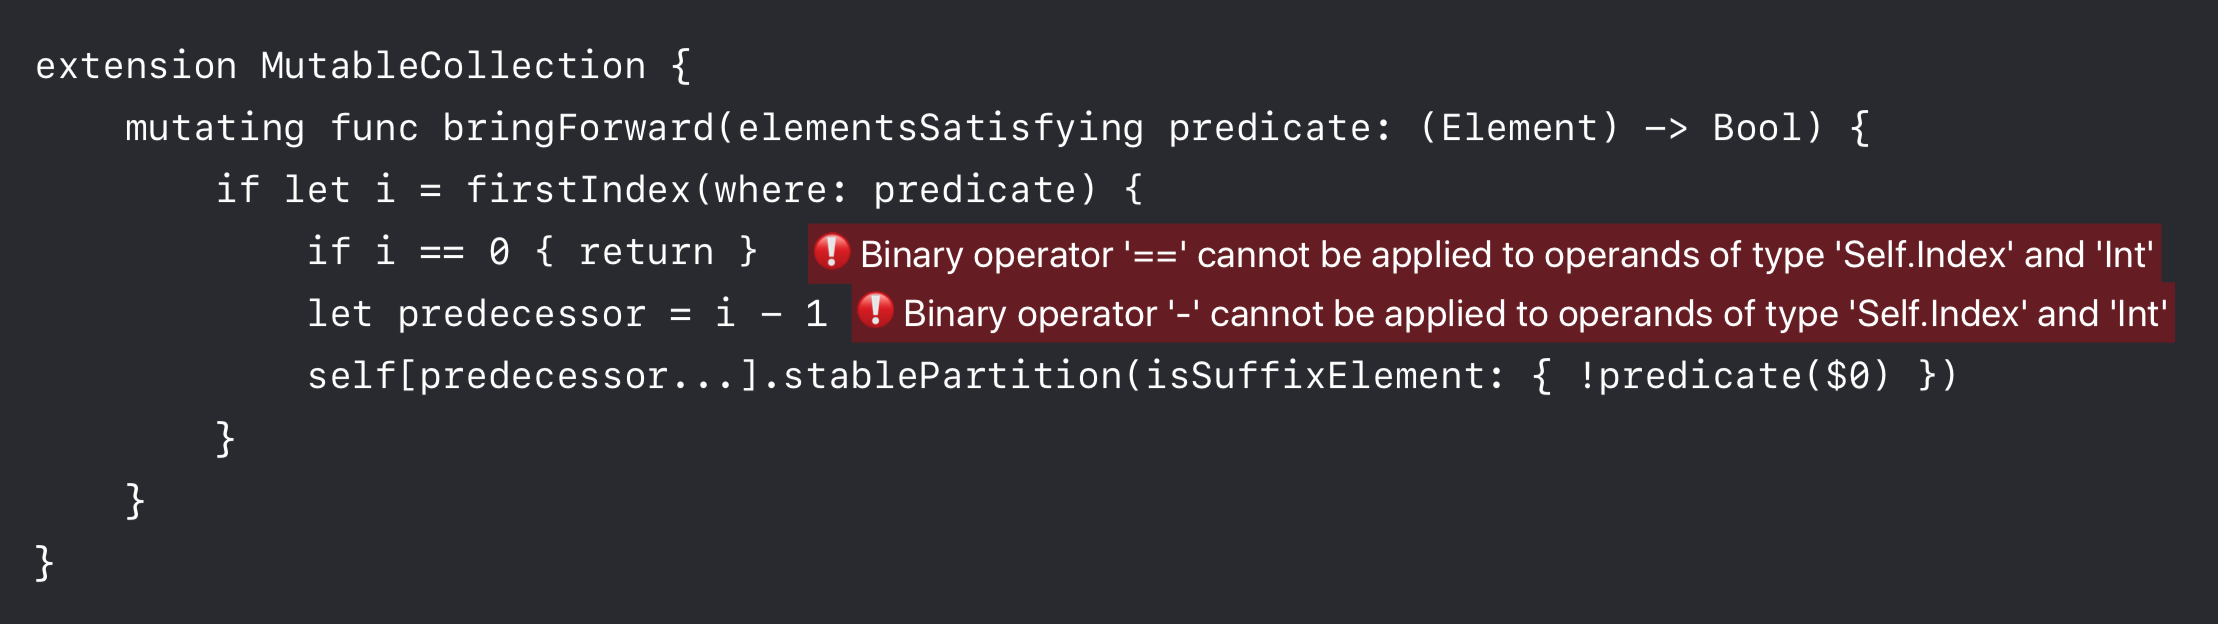Click the return keyword
Image resolution: width=2218 pixels, height=624 pixels.
point(646,252)
